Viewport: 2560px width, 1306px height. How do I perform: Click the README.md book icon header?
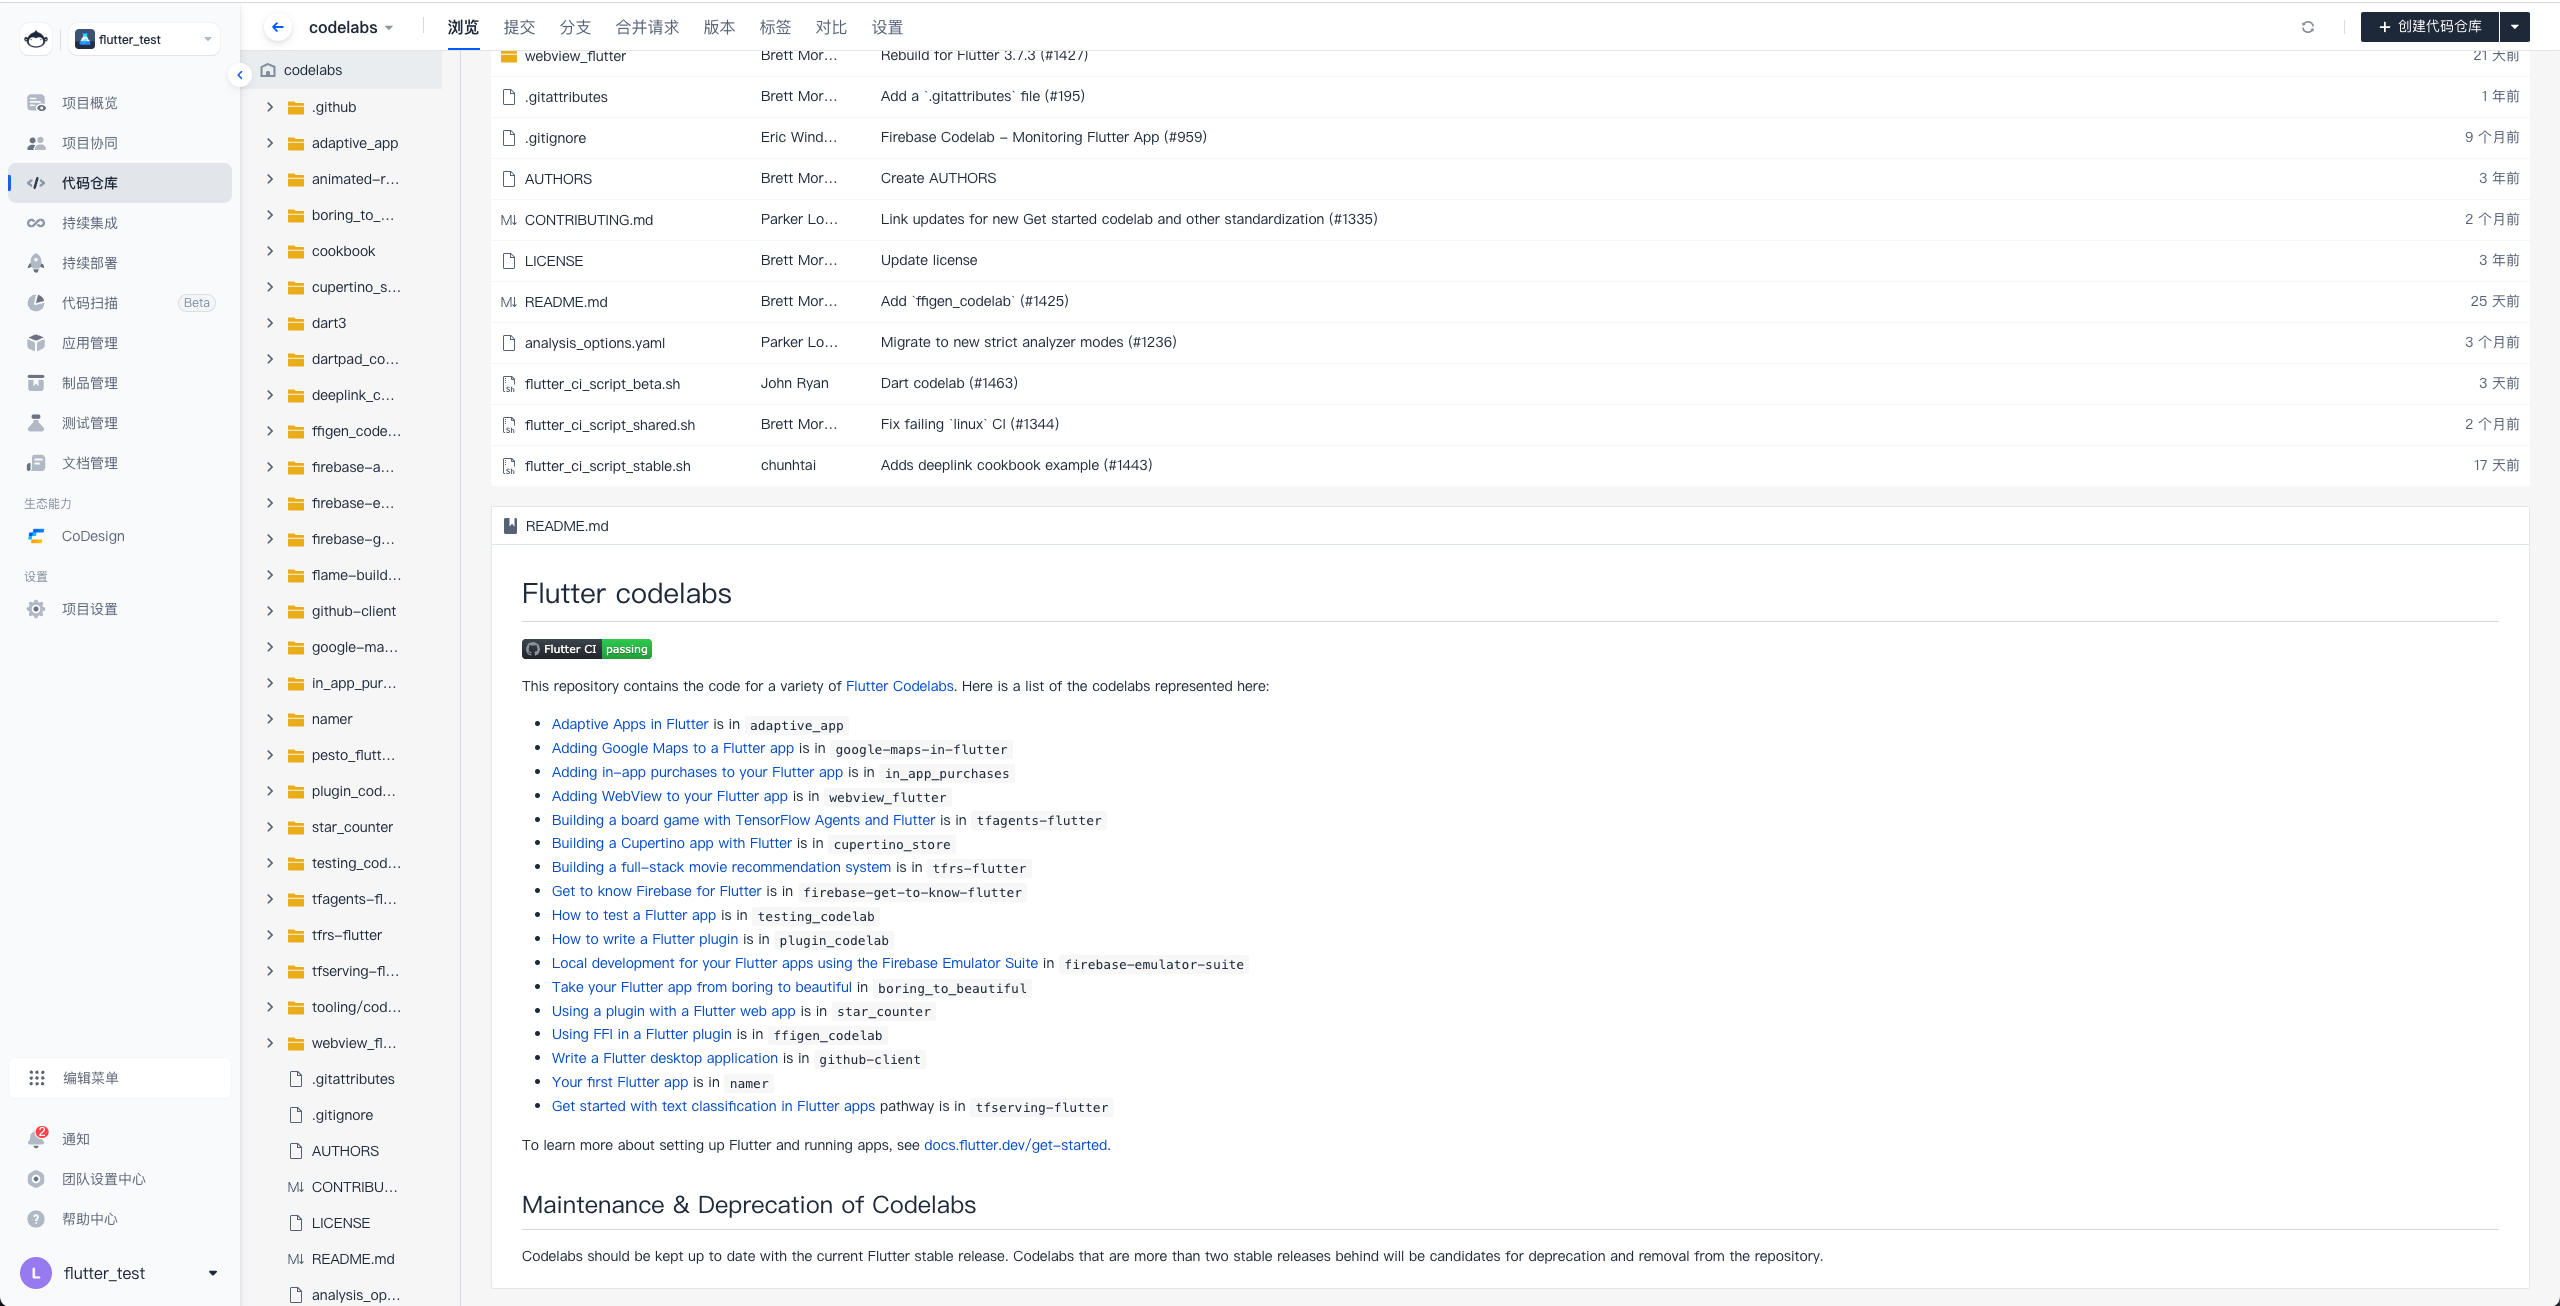tap(510, 526)
